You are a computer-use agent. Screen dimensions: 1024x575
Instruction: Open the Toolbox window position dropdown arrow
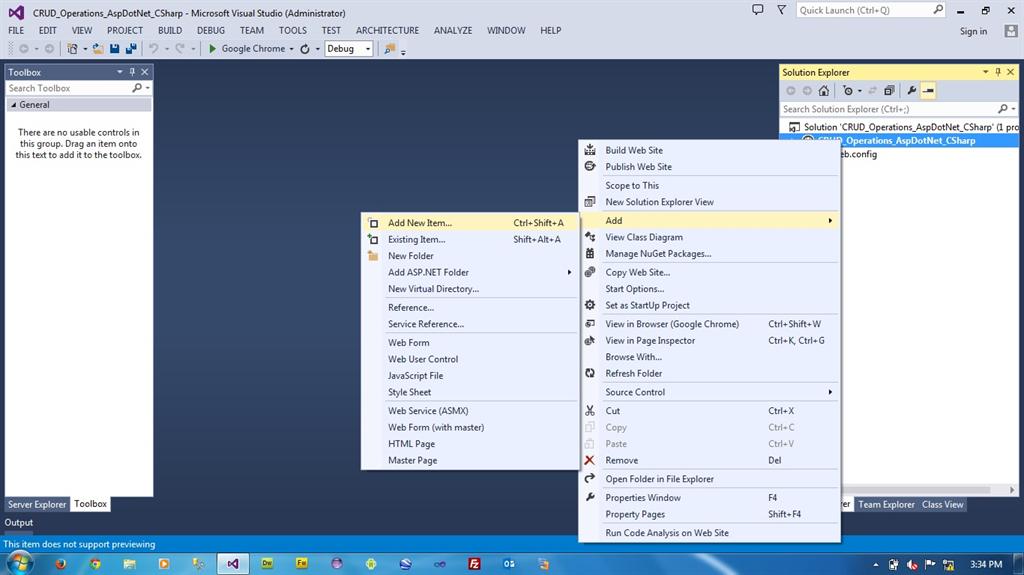coord(120,72)
